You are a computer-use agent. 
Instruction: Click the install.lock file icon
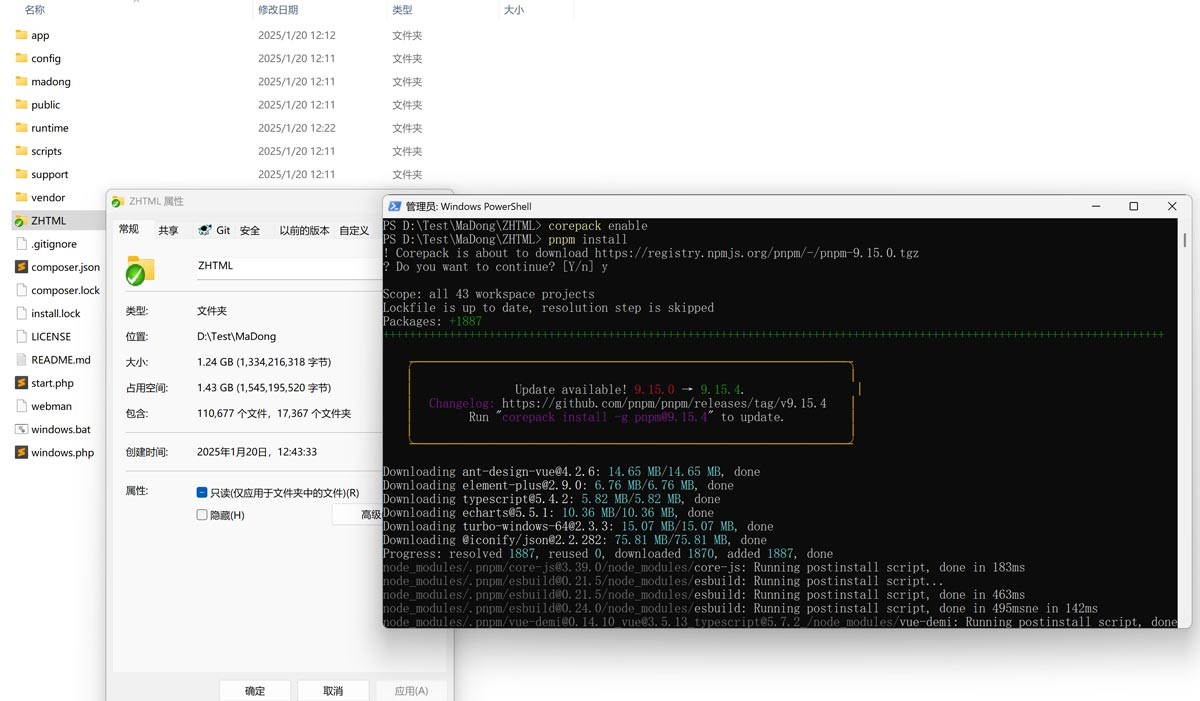coord(22,313)
